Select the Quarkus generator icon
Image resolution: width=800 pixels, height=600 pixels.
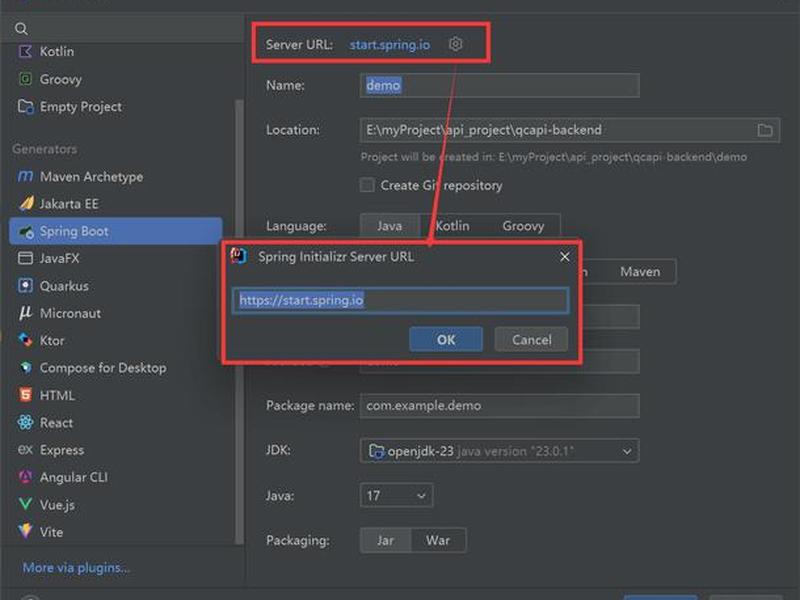(x=25, y=285)
